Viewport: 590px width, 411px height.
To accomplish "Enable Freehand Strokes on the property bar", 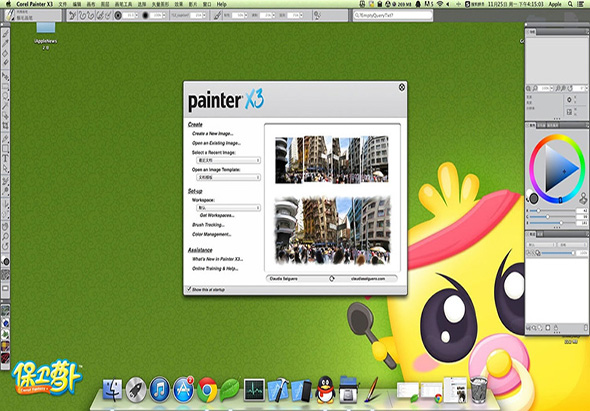I will tap(82, 15).
